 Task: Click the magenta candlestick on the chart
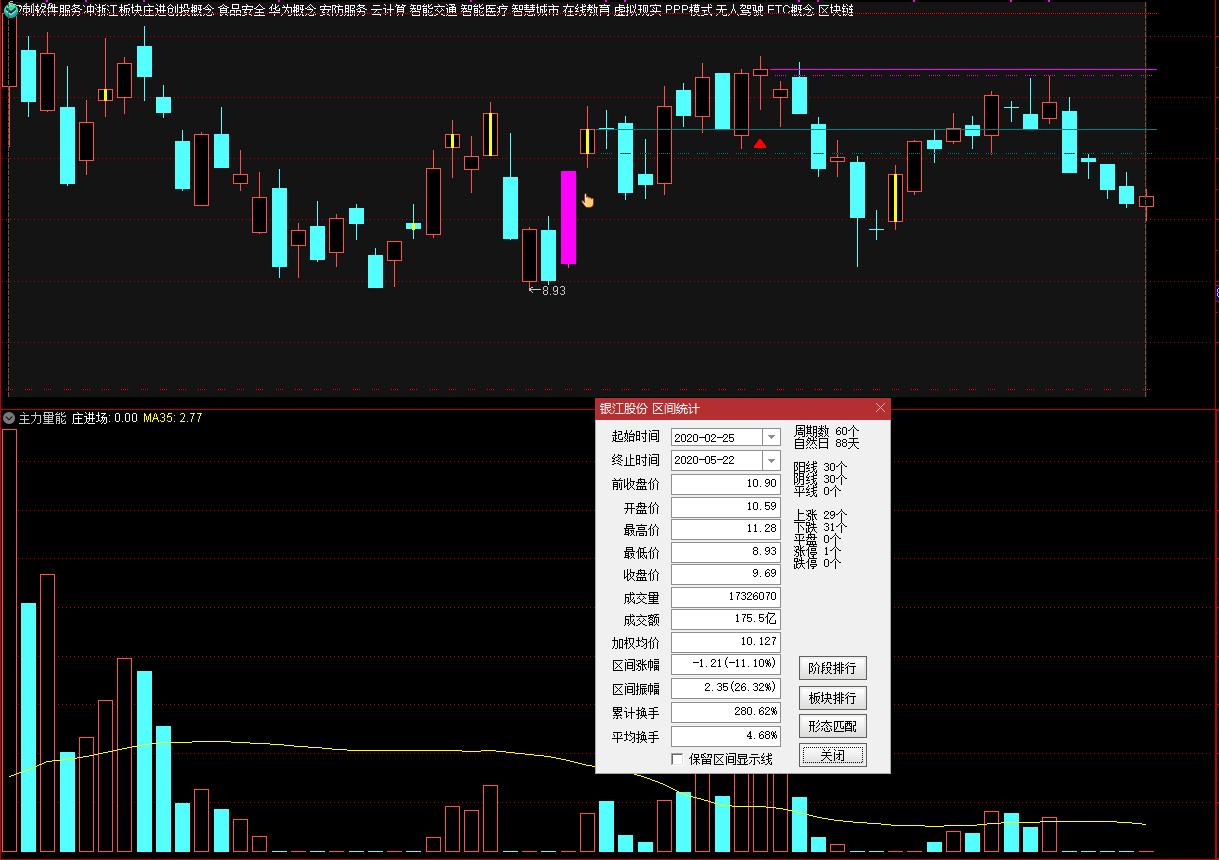(x=568, y=217)
